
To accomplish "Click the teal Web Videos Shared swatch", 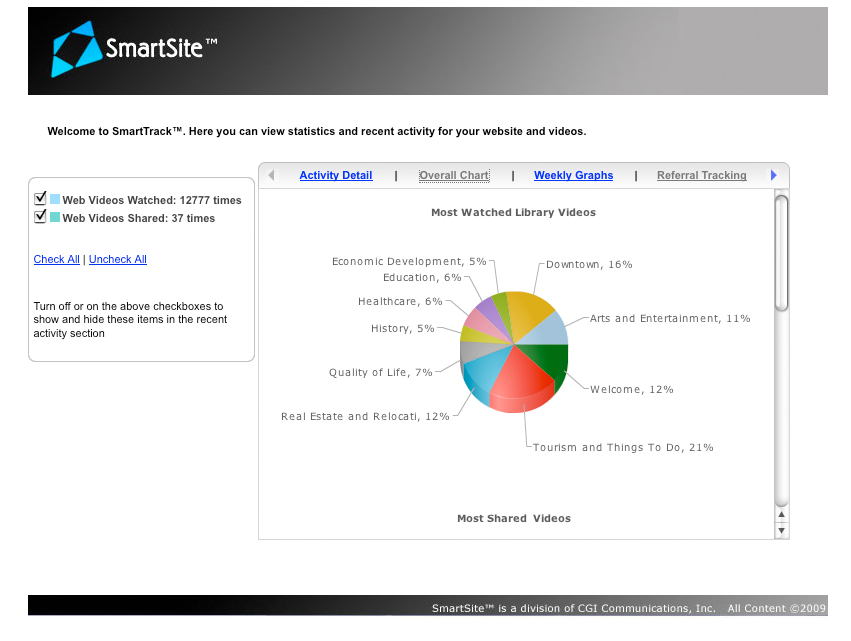I will [x=55, y=217].
